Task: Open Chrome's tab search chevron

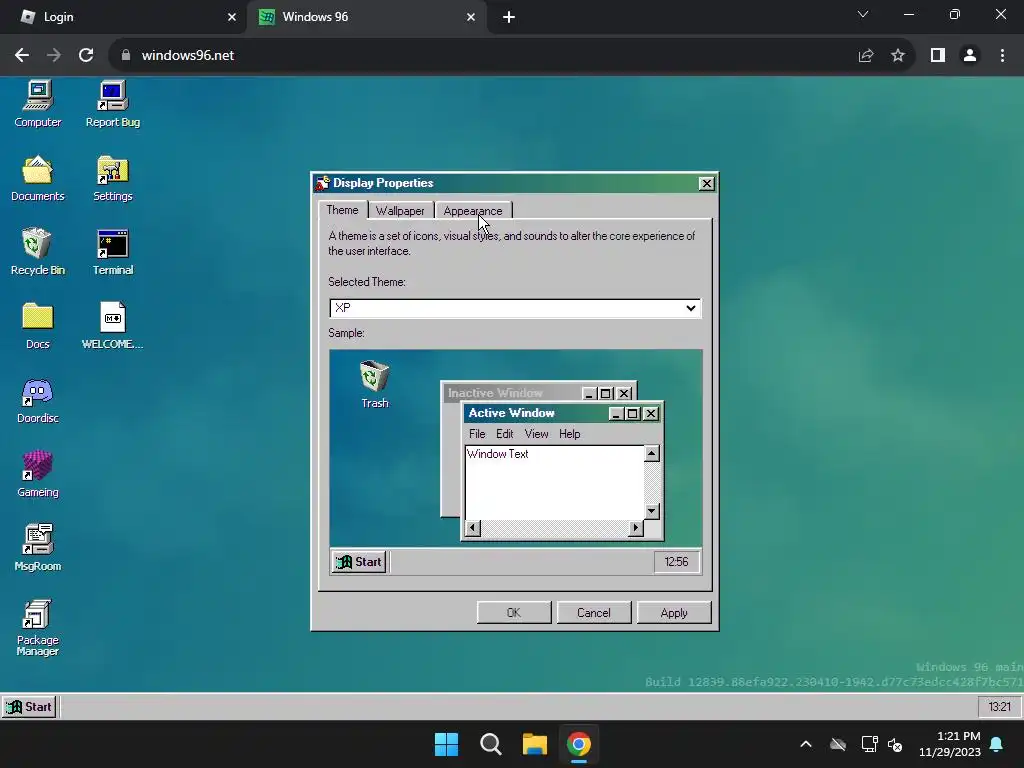Action: tap(863, 14)
